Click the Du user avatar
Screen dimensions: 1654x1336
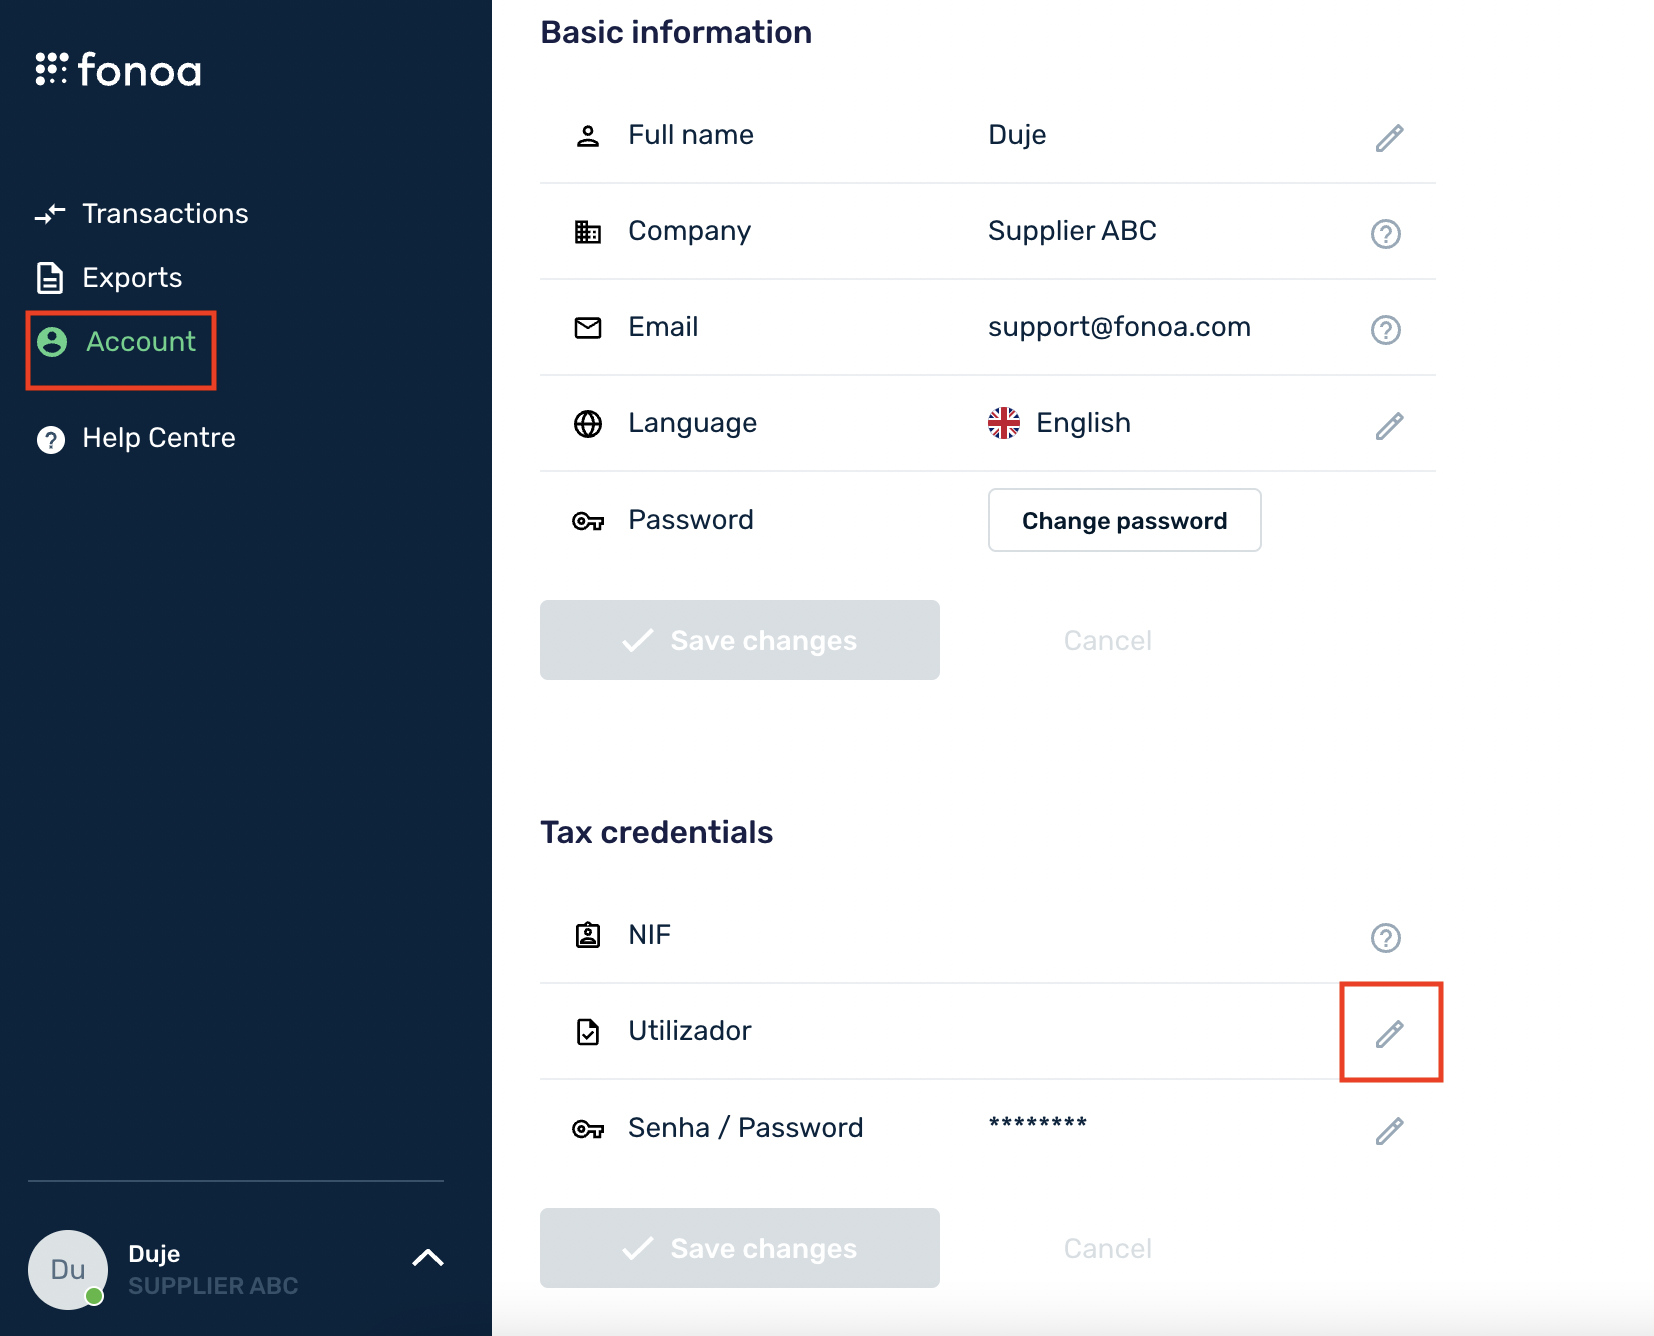pos(68,1269)
